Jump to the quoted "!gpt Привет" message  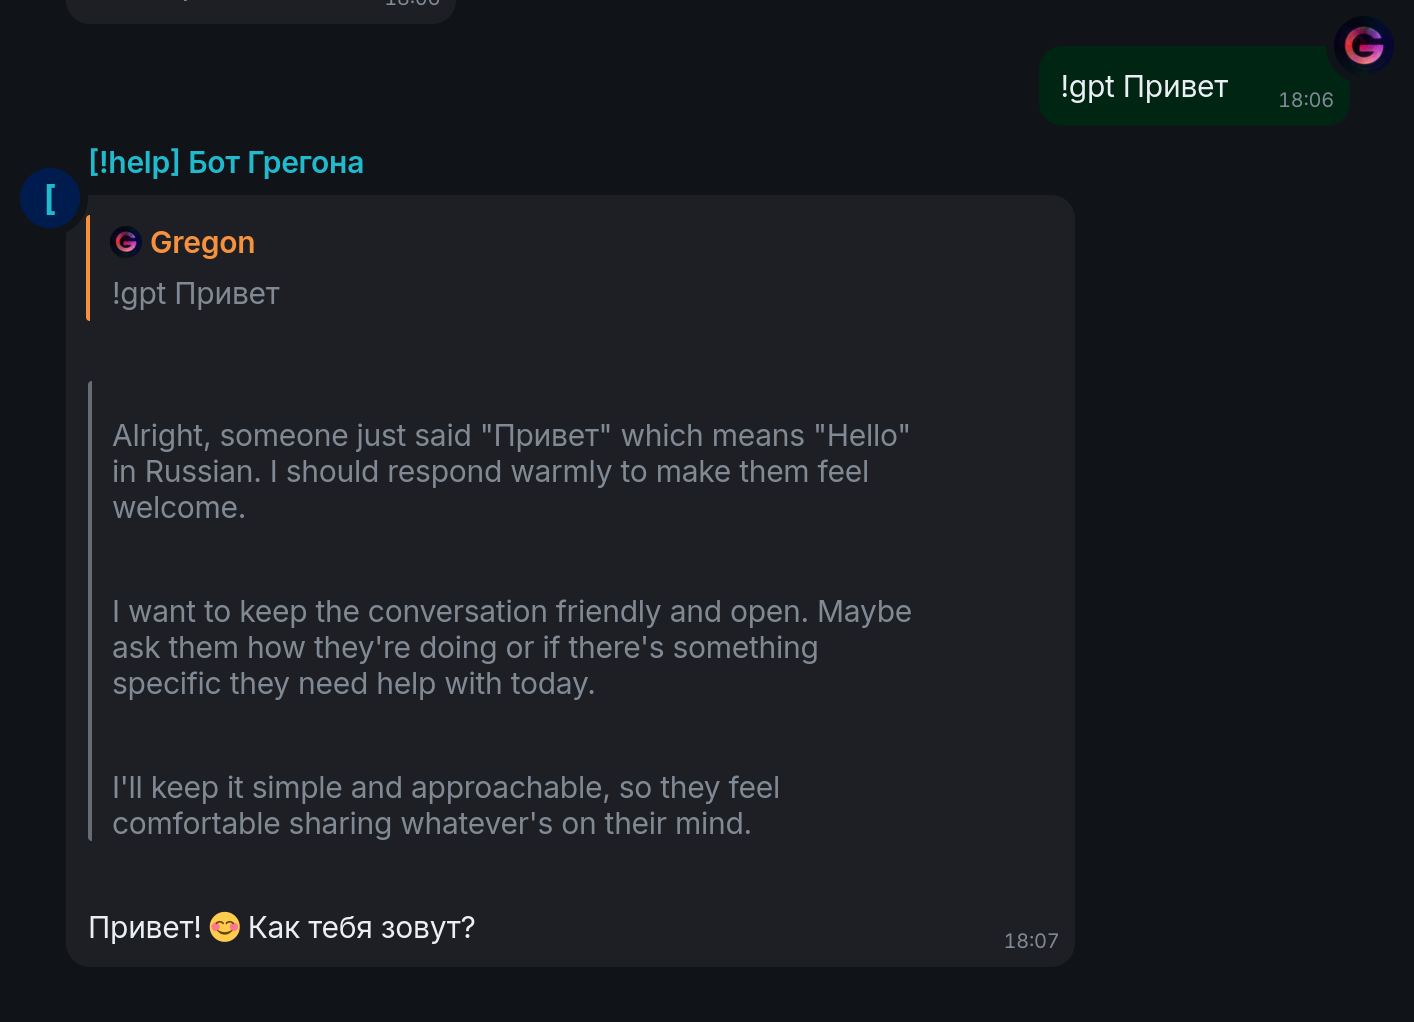point(196,294)
